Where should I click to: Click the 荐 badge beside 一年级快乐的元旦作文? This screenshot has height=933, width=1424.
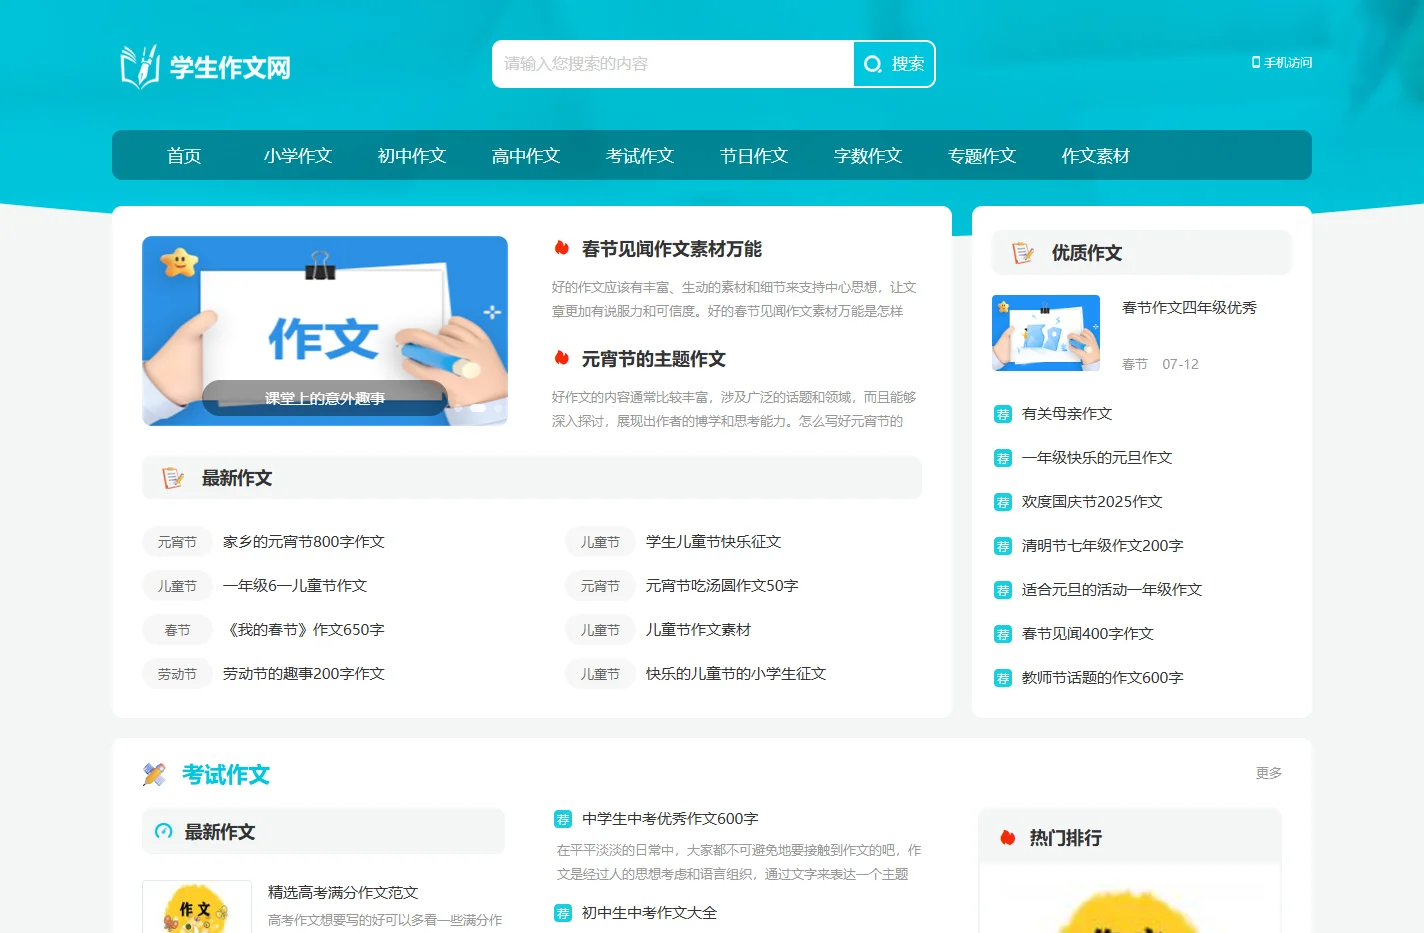[1003, 458]
